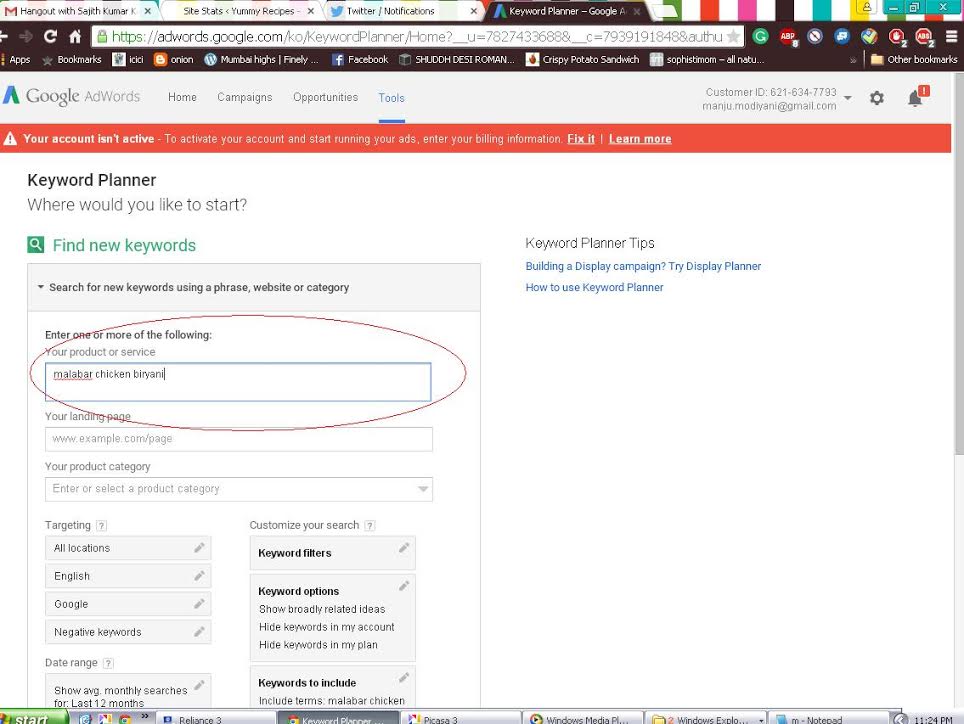Open the onion bookmark
Image resolution: width=964 pixels, height=724 pixels.
coord(174,60)
